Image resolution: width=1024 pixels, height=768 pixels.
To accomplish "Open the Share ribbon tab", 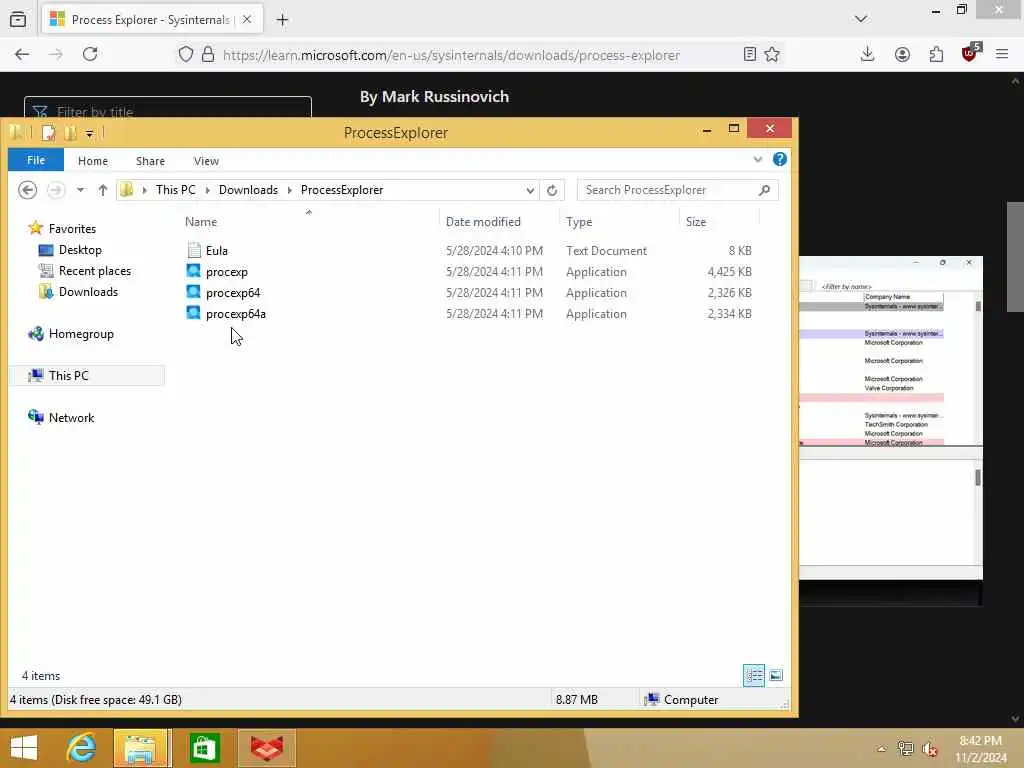I will [x=150, y=161].
